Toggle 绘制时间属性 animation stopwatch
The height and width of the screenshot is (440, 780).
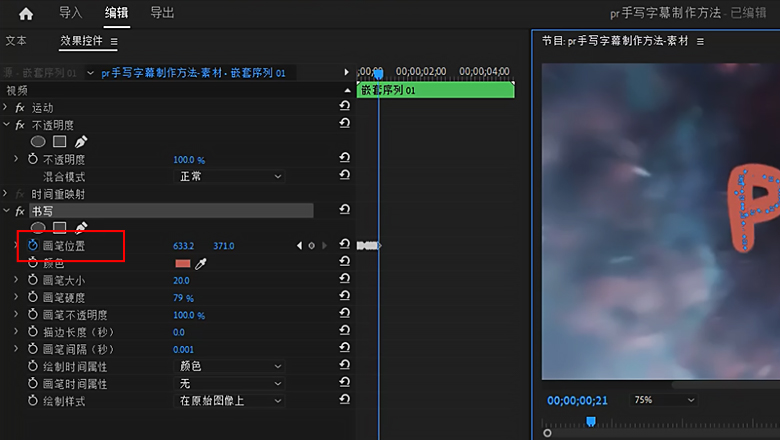click(x=33, y=366)
